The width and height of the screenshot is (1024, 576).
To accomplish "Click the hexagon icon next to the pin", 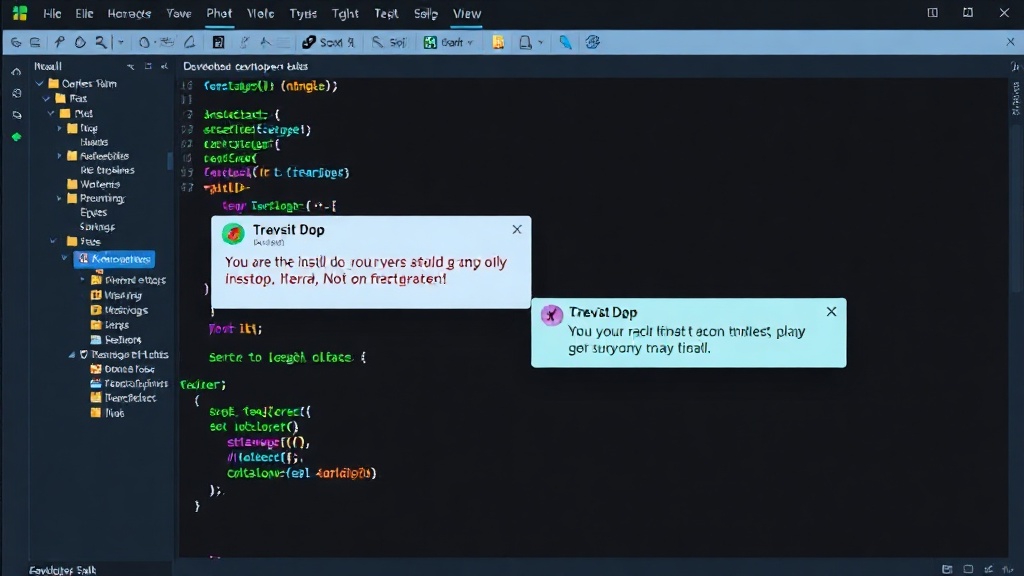I will pyautogui.click(x=80, y=42).
